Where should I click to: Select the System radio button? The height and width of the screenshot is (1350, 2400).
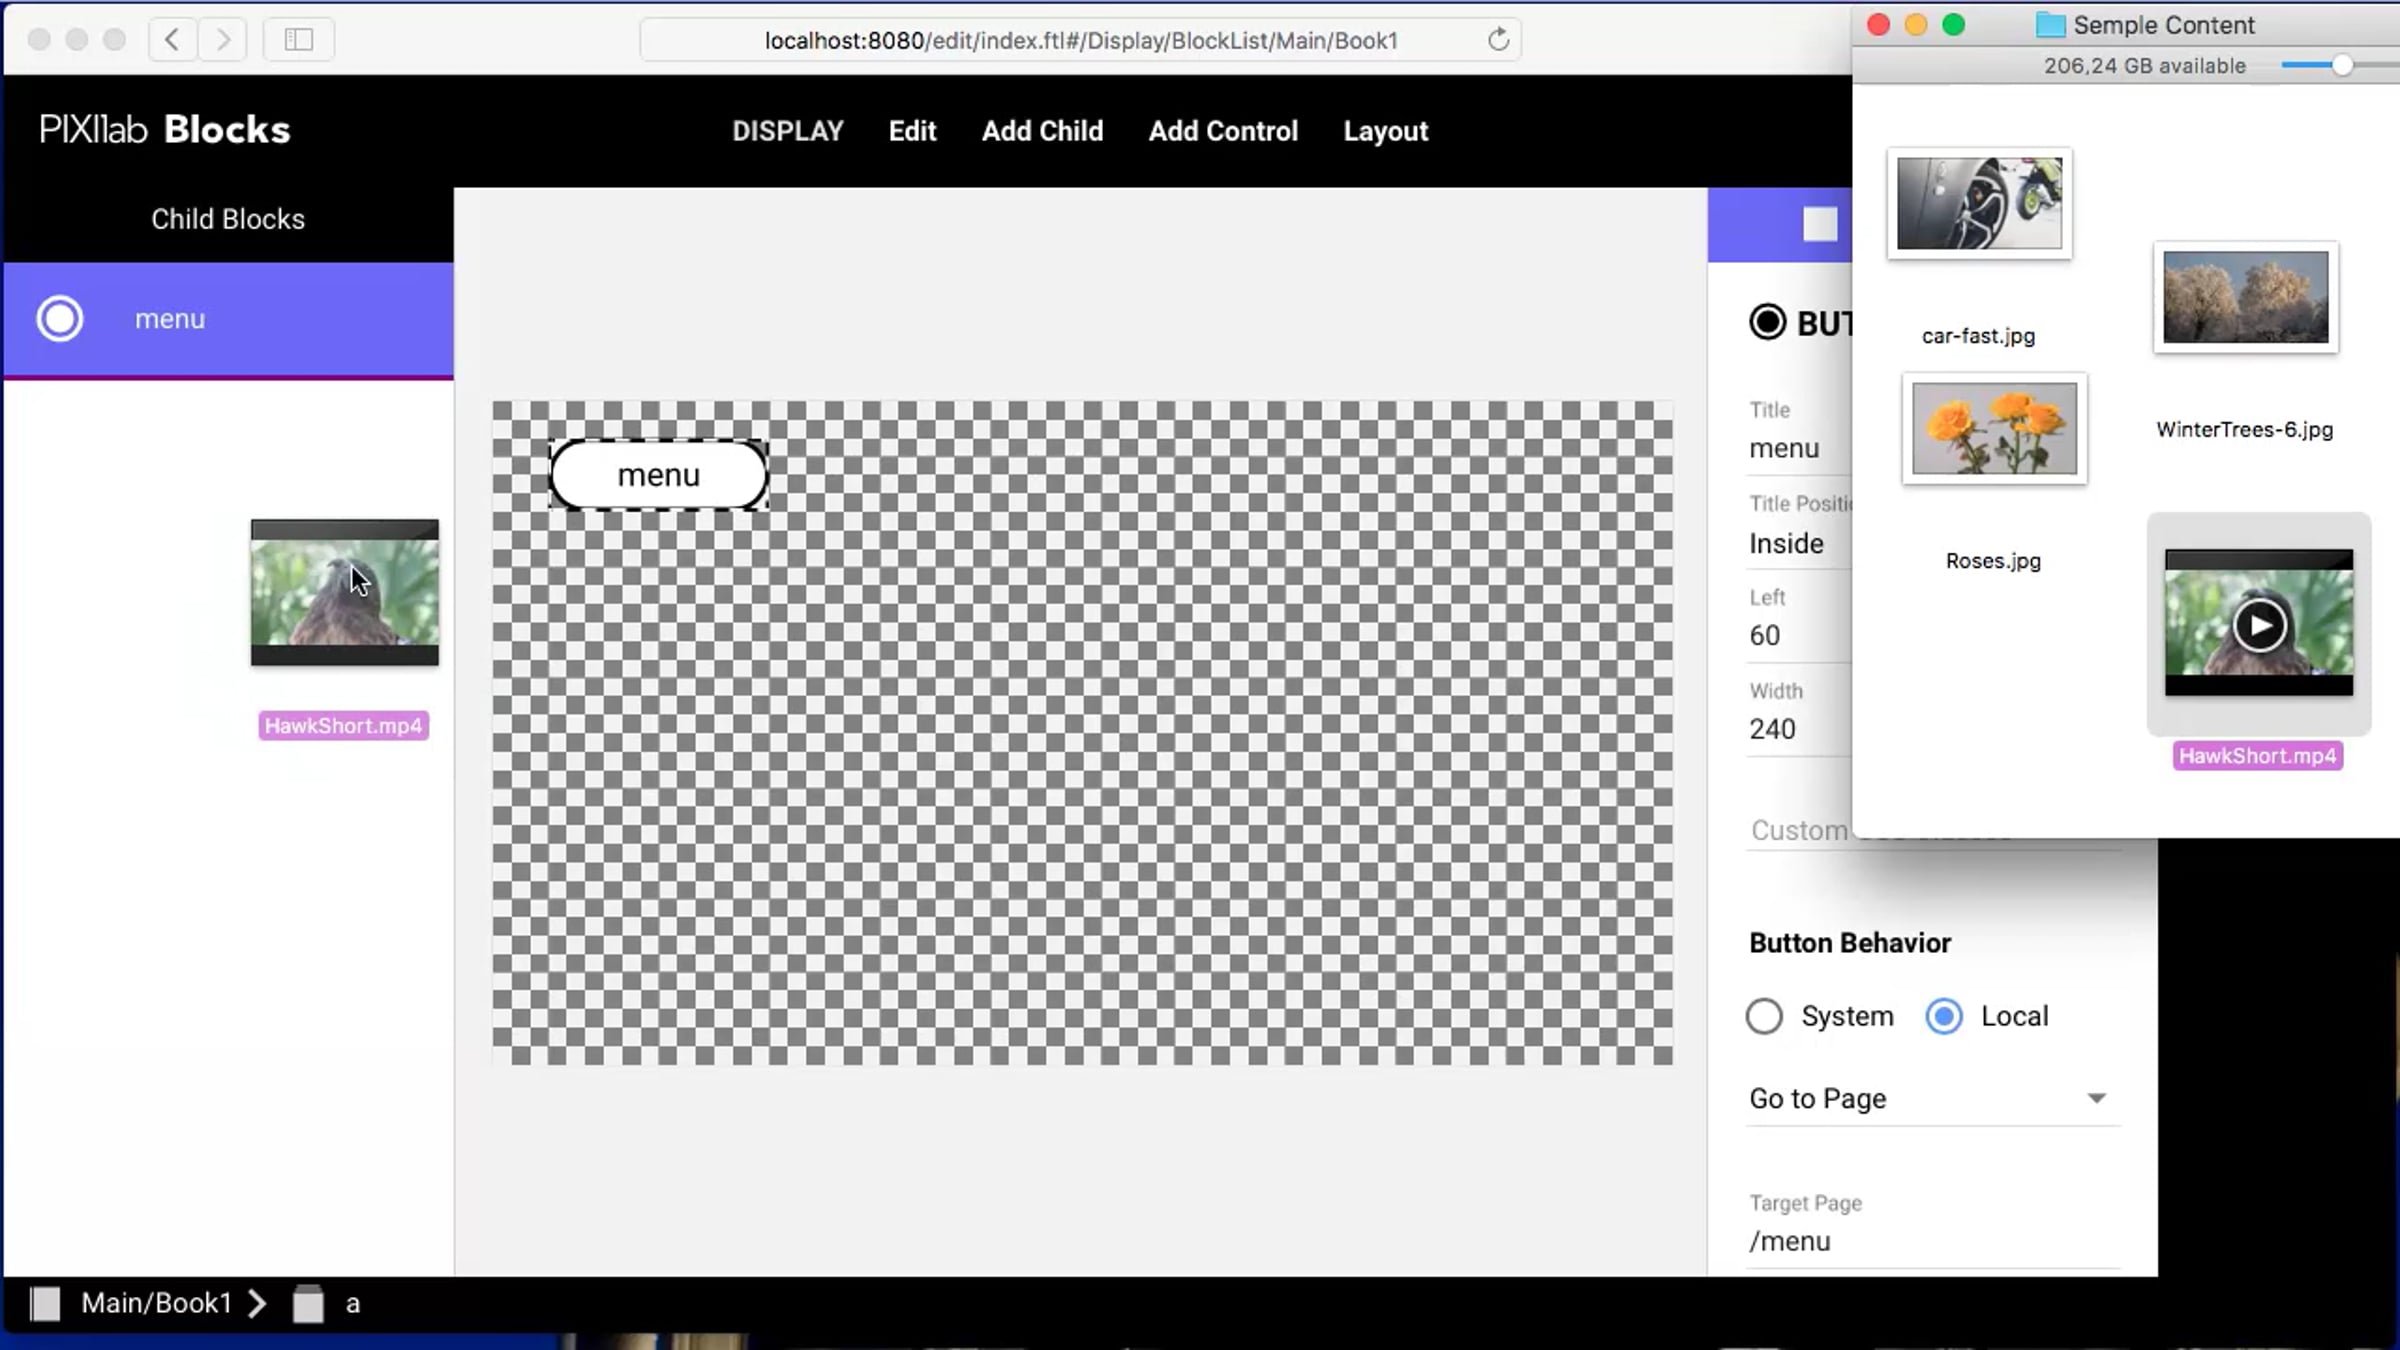pyautogui.click(x=1764, y=1016)
